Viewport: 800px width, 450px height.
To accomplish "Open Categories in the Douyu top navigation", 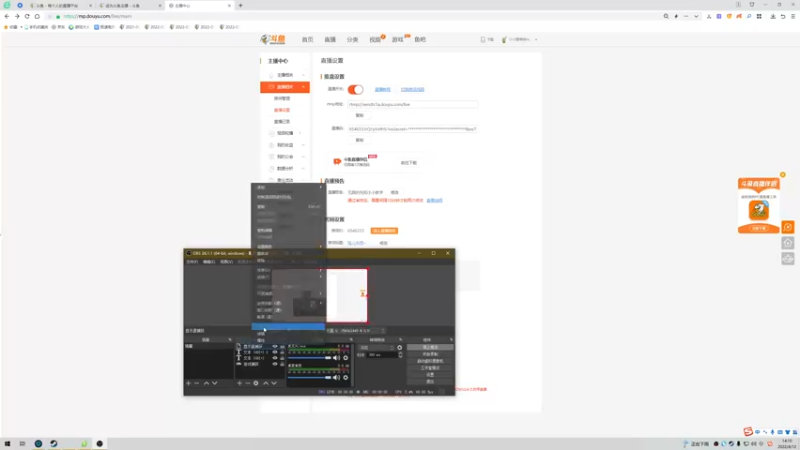I will click(x=352, y=39).
